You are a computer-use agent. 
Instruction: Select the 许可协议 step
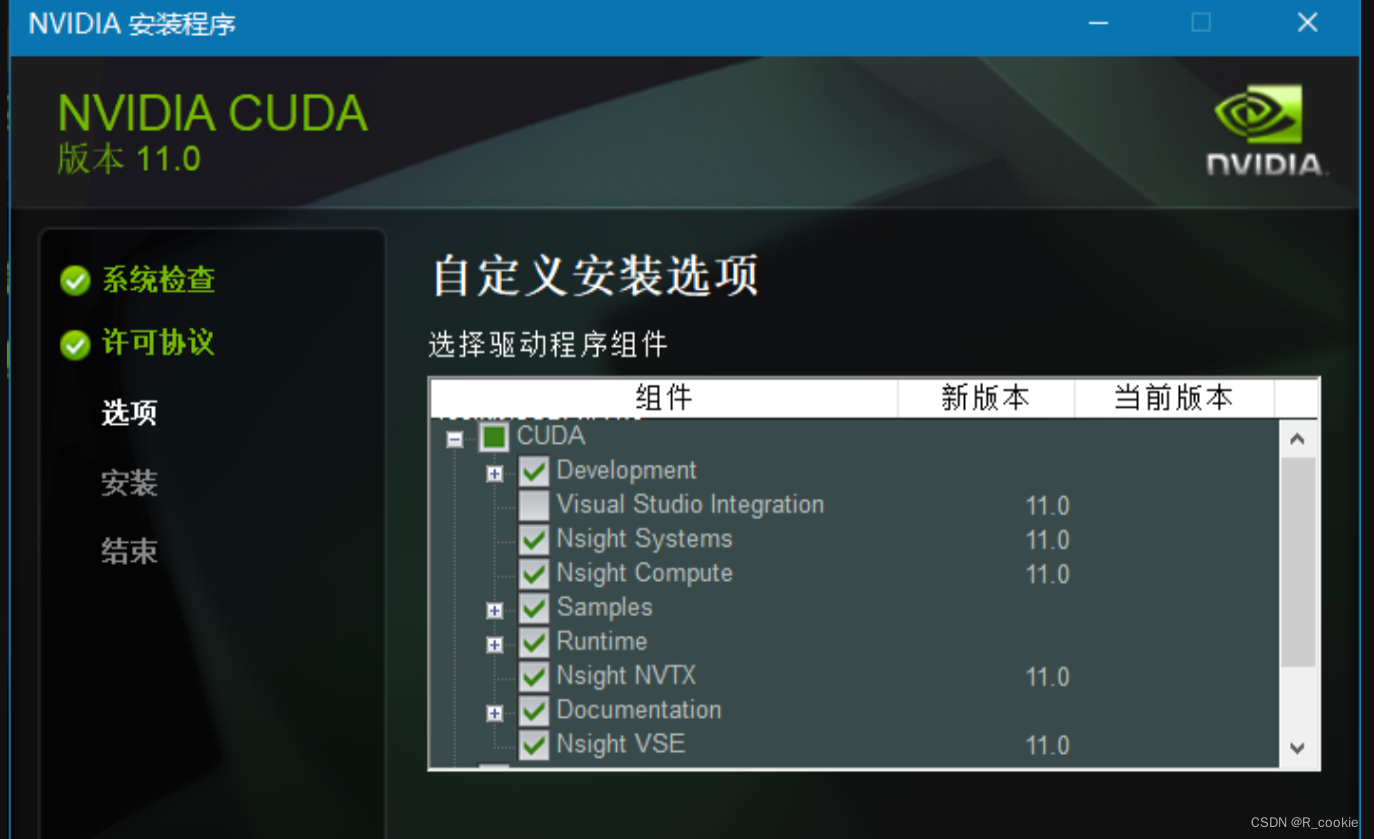tap(158, 343)
